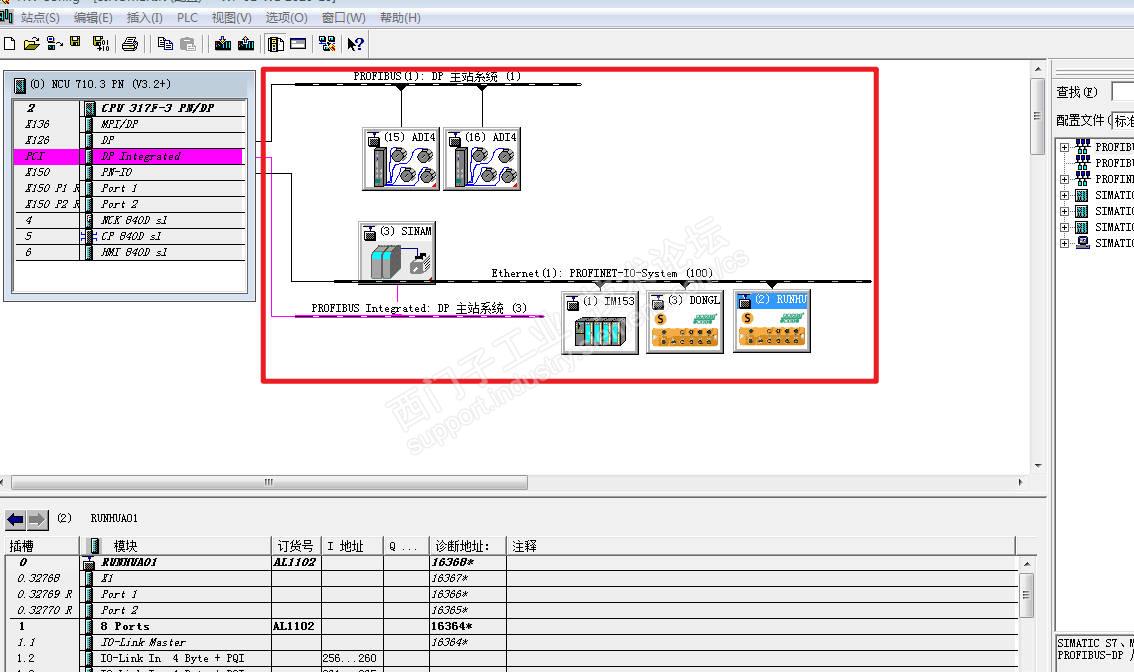This screenshot has width=1134, height=672.
Task: Open the 配置文件 profile dropdown
Action: click(x=1122, y=120)
